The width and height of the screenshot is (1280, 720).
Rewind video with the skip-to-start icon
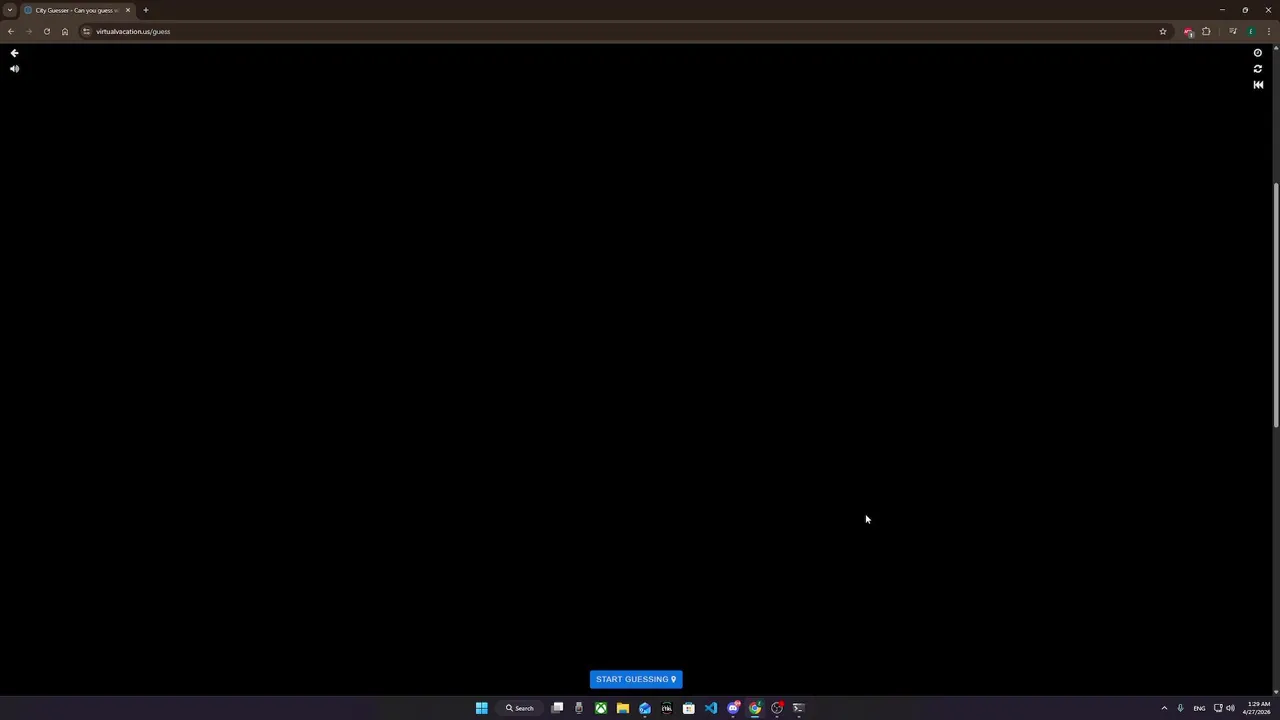1258,85
